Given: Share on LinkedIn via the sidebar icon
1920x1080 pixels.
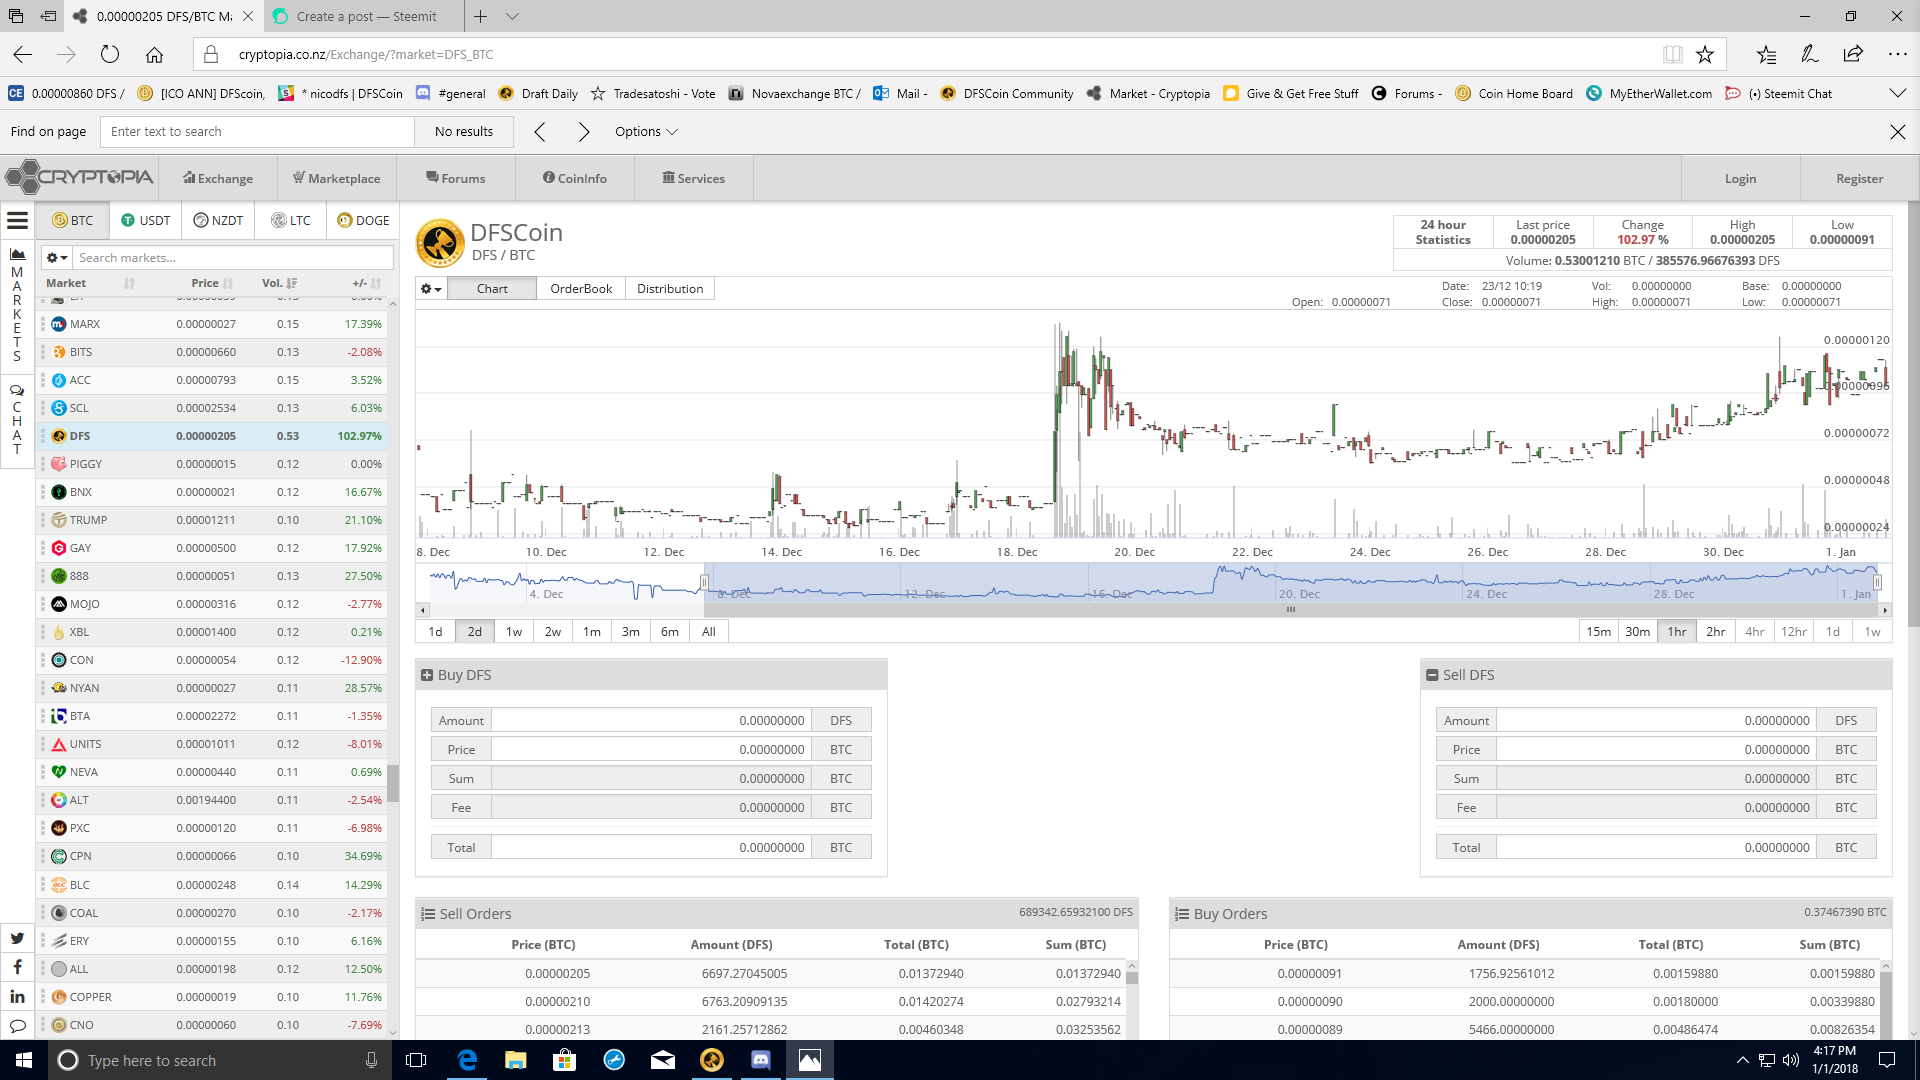Looking at the screenshot, I should point(17,997).
